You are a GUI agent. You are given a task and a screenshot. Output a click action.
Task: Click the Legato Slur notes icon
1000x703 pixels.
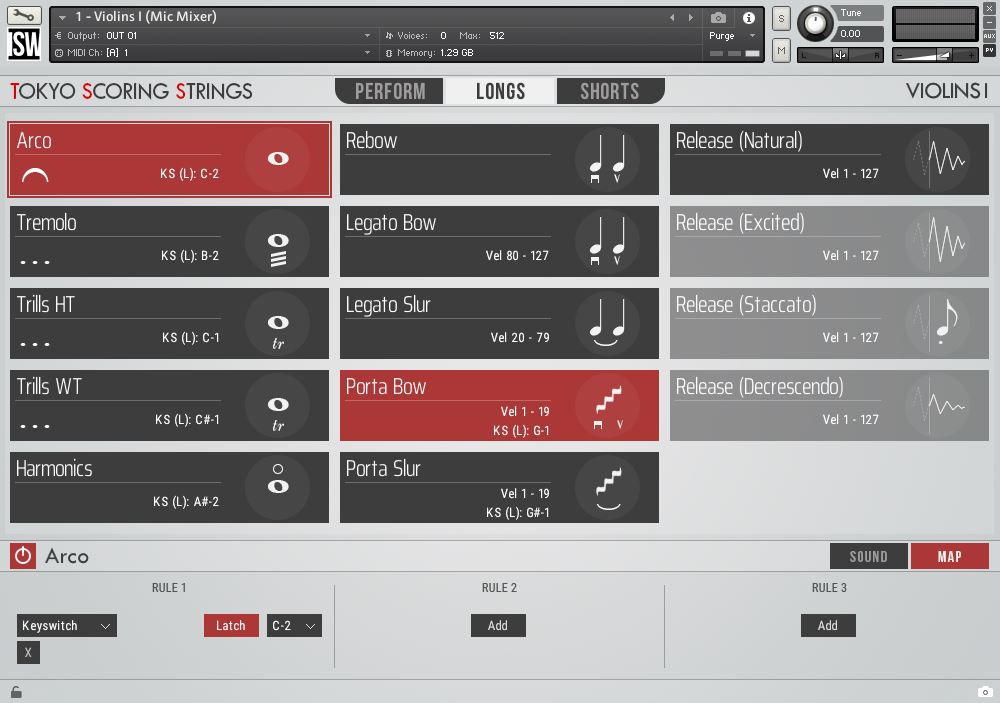(607, 323)
